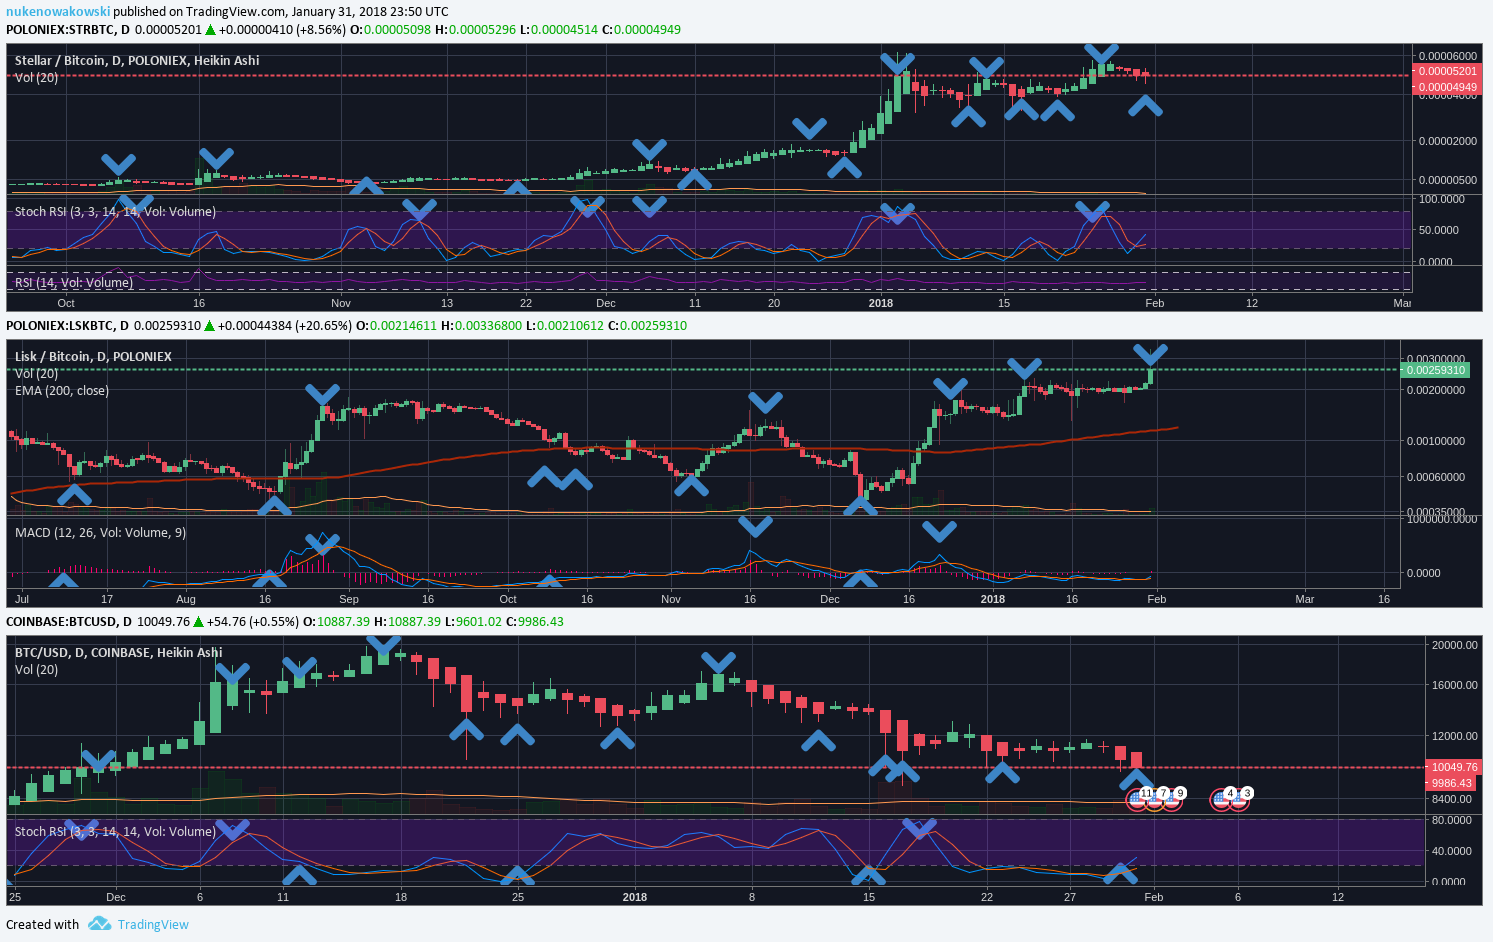1493x942 pixels.
Task: Click the 0.00200000 Lisk axis value
Action: 1436,390
